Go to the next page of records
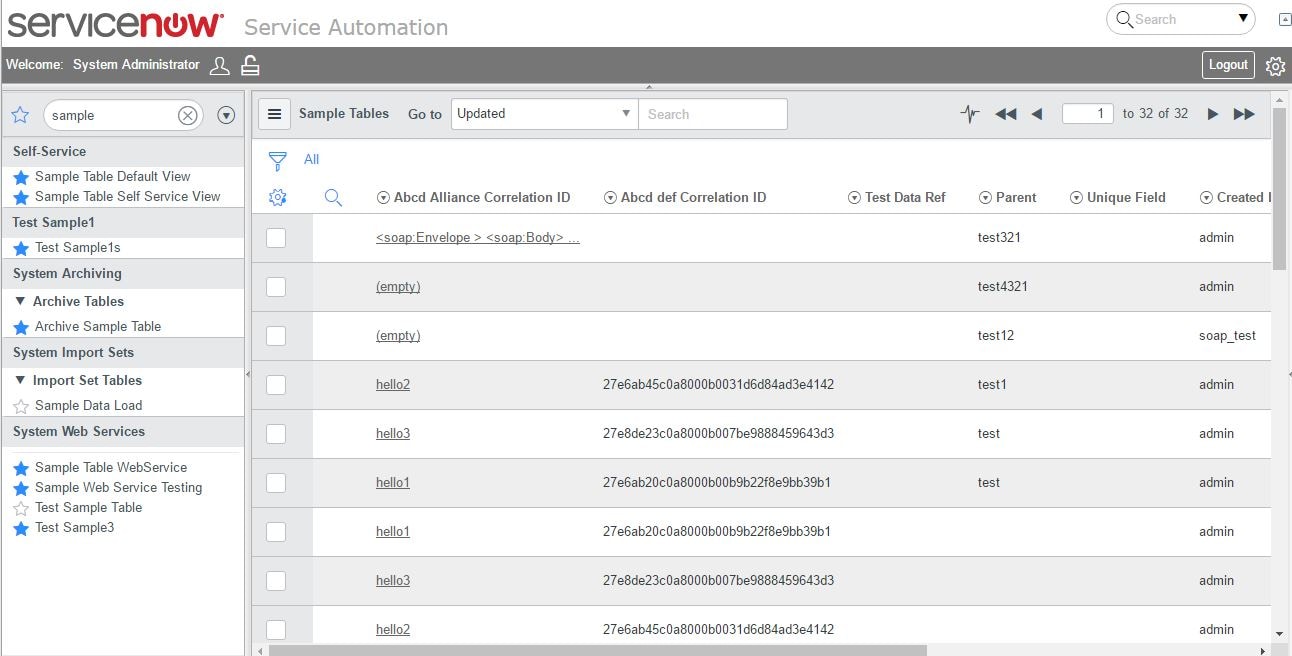Image resolution: width=1292 pixels, height=656 pixels. tap(1213, 114)
